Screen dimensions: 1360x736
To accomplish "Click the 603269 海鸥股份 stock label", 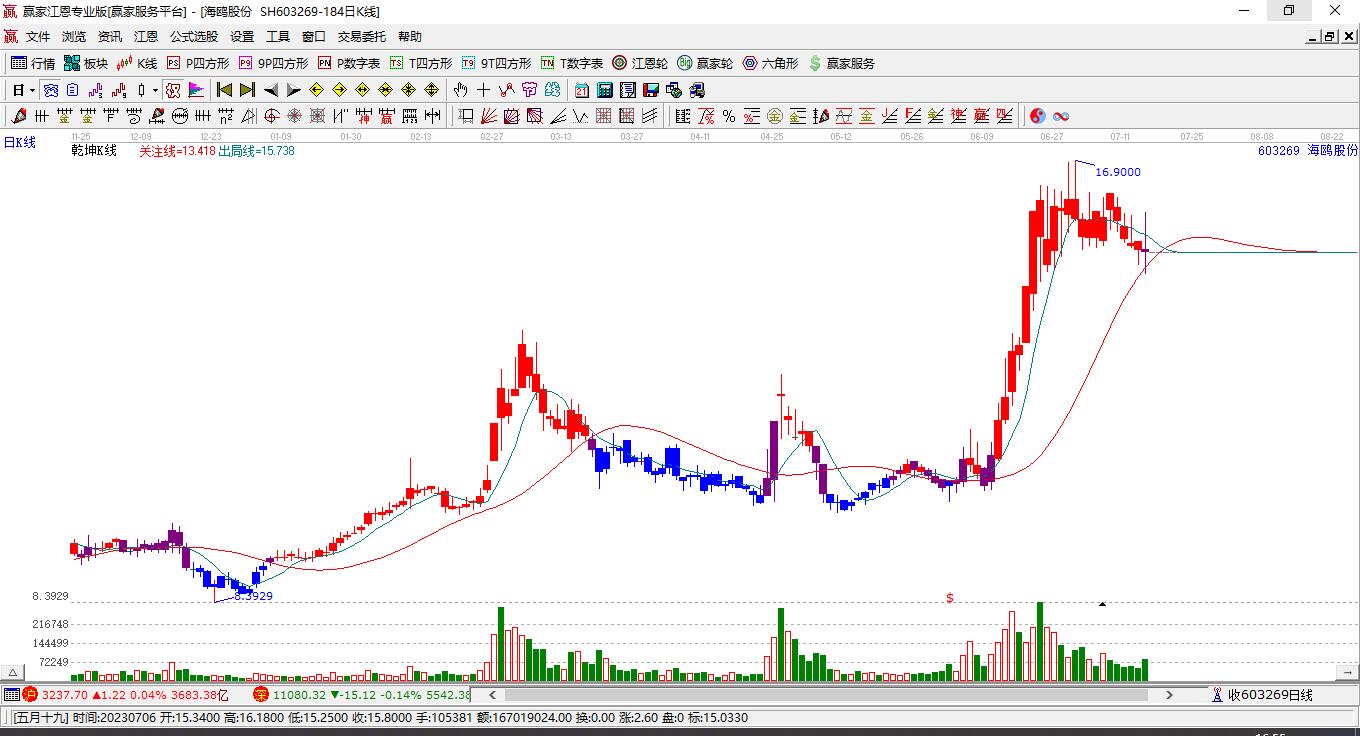I will [x=1307, y=151].
